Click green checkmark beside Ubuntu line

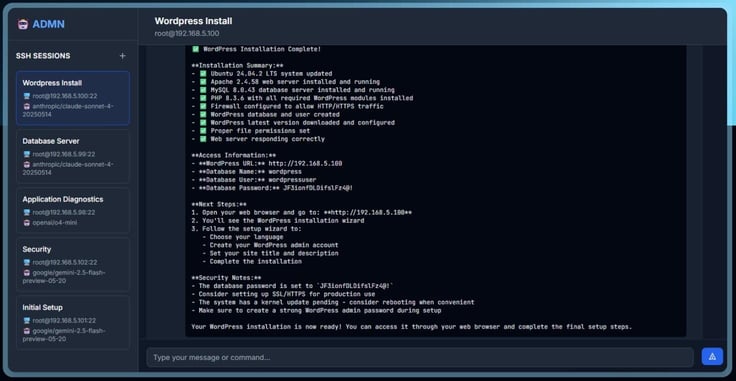(203, 74)
